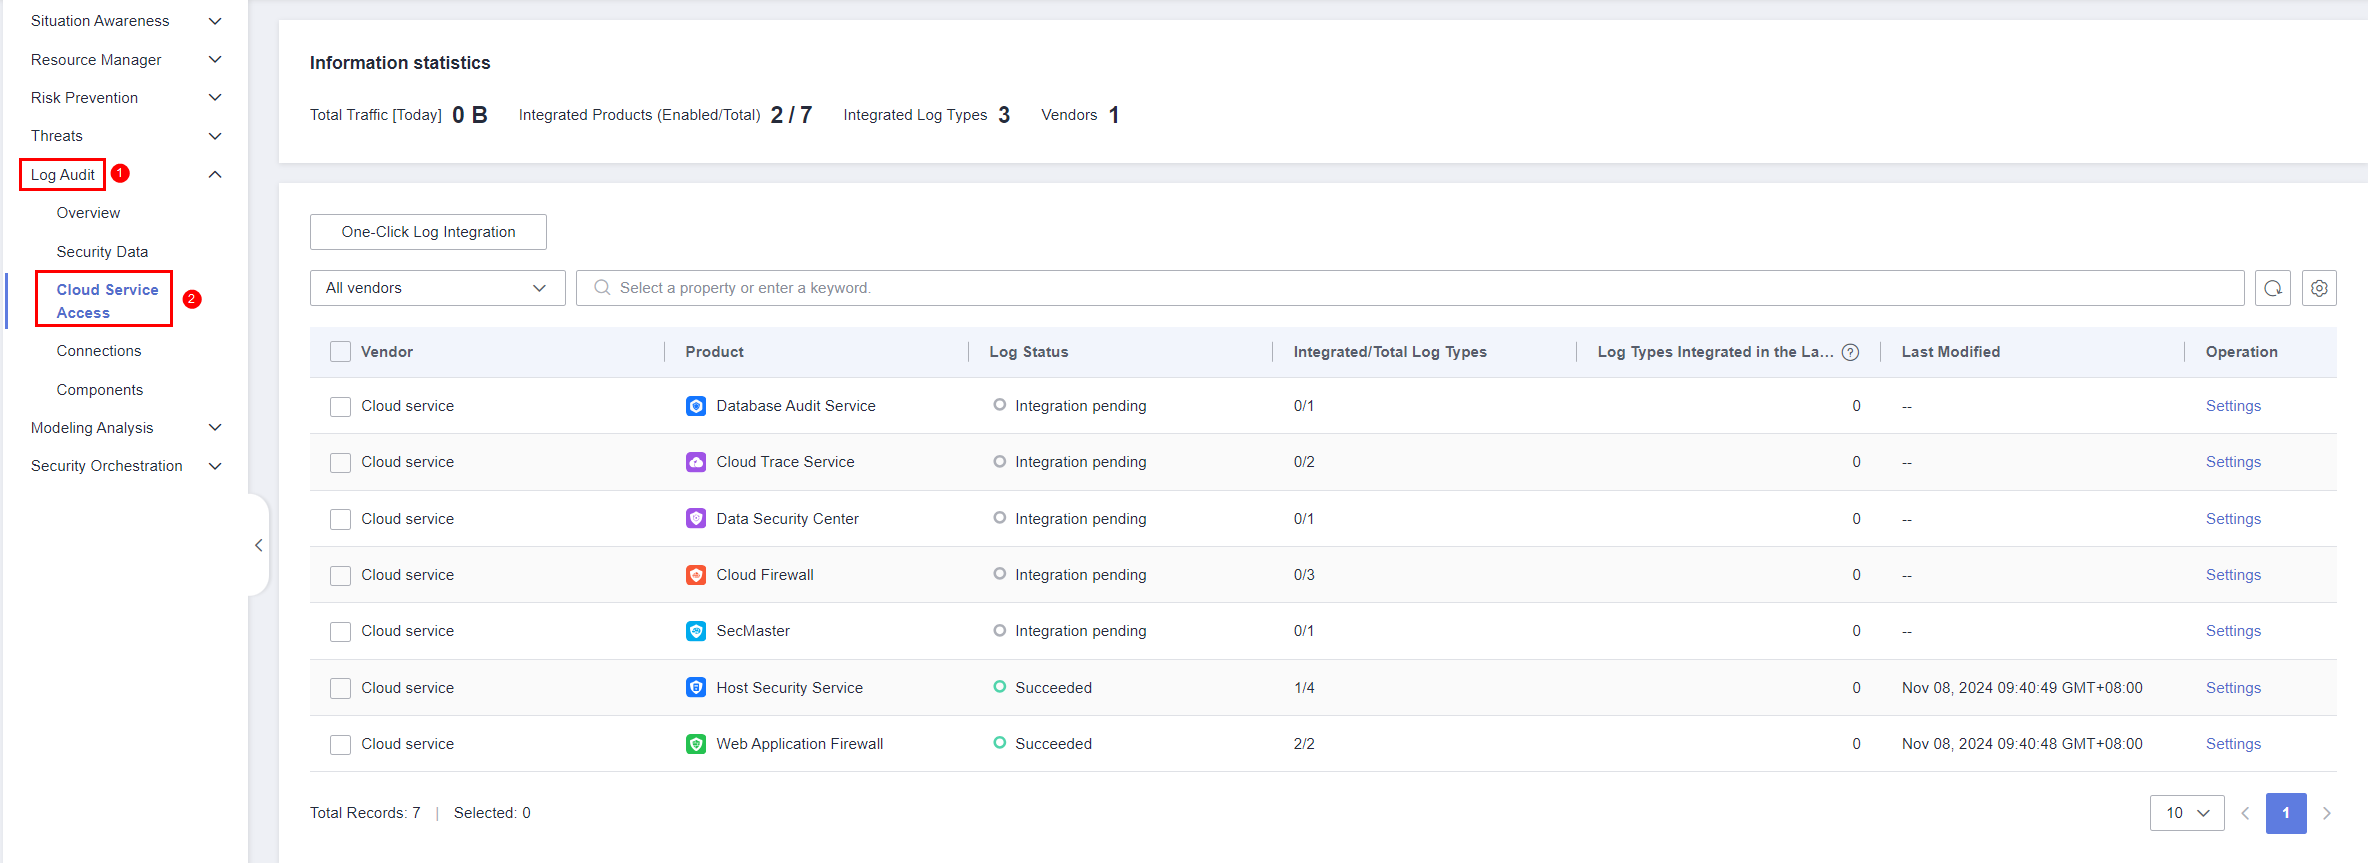Click the Cloud Firewall product icon
Image resolution: width=2368 pixels, height=863 pixels.
(696, 575)
